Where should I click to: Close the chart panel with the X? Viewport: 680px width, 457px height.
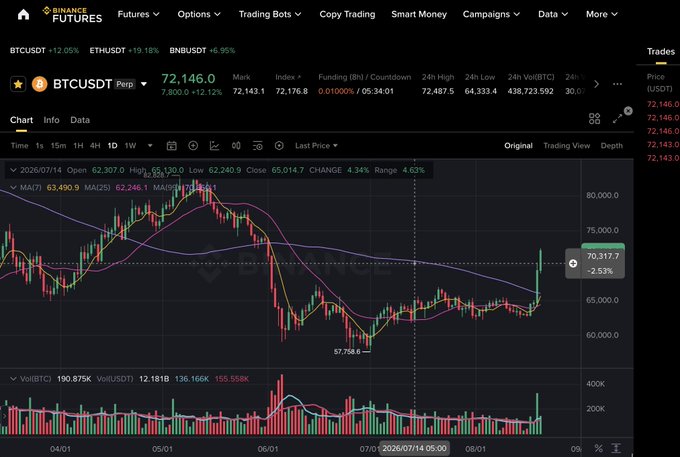628,111
